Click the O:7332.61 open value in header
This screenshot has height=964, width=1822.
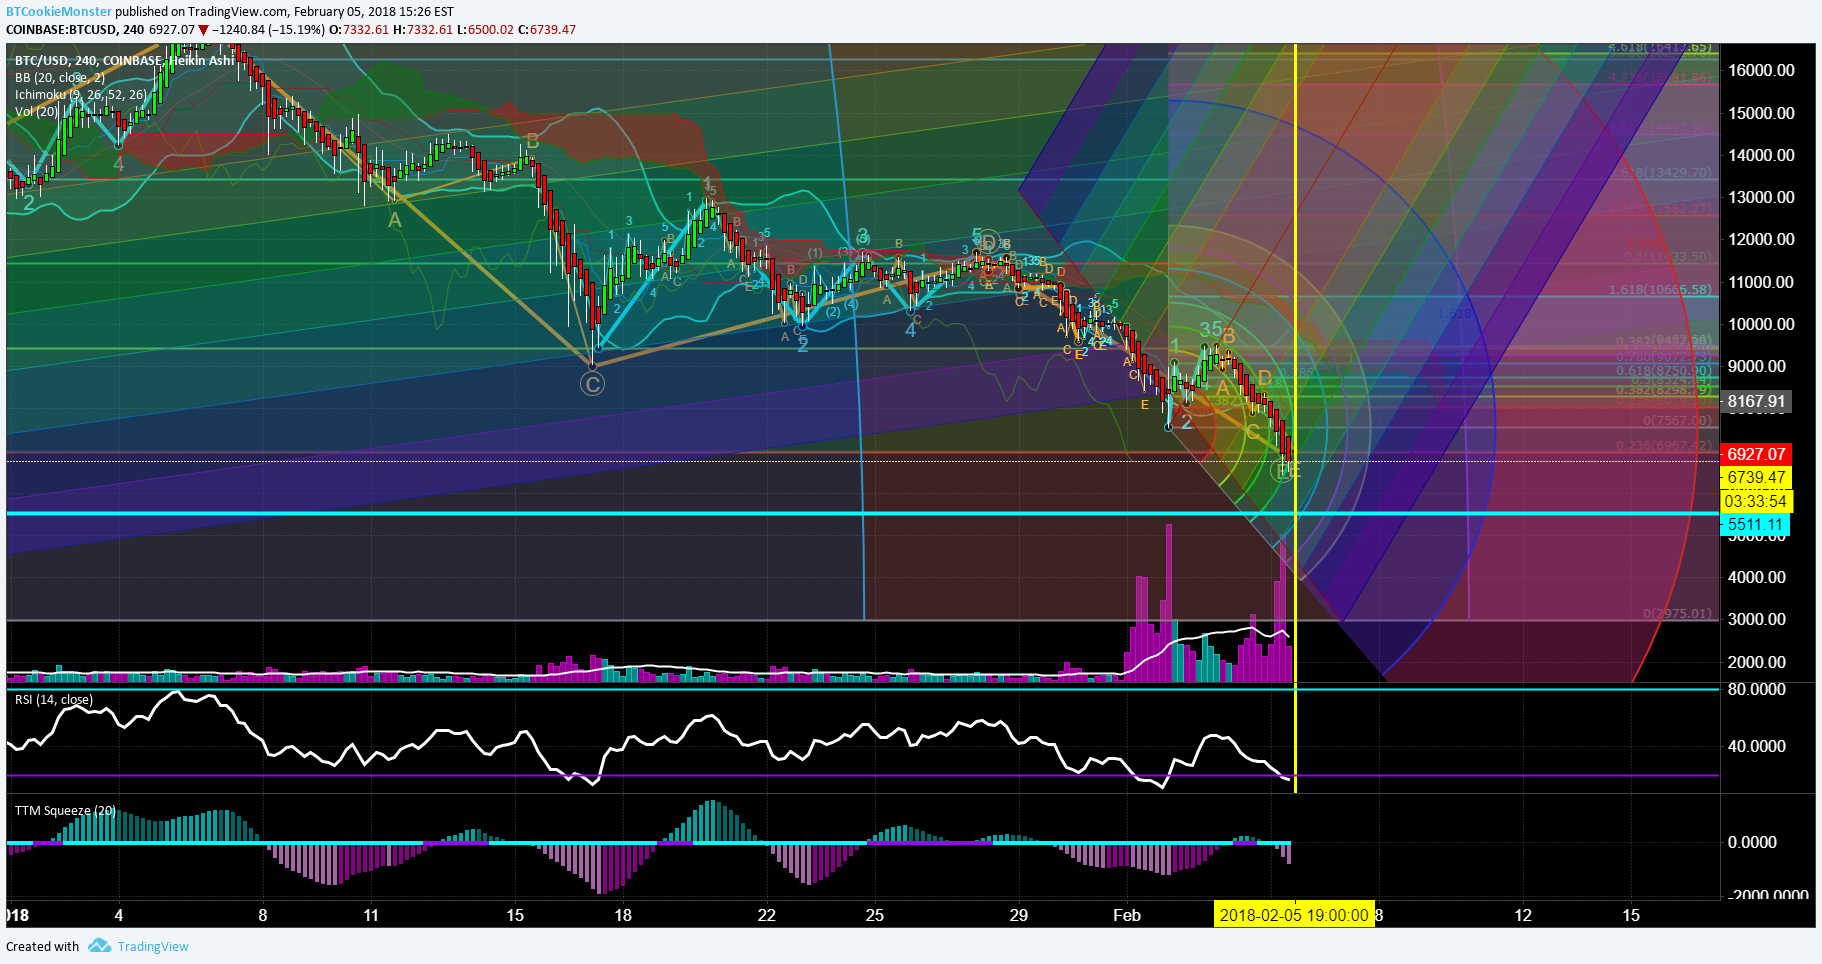coord(361,30)
